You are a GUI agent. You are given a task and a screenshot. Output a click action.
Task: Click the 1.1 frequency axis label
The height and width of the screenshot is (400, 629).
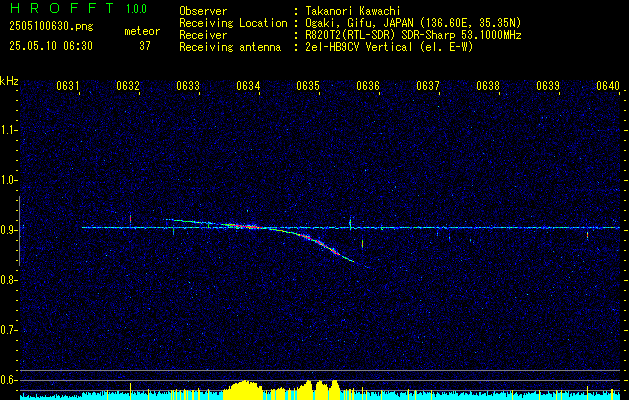click(x=7, y=130)
